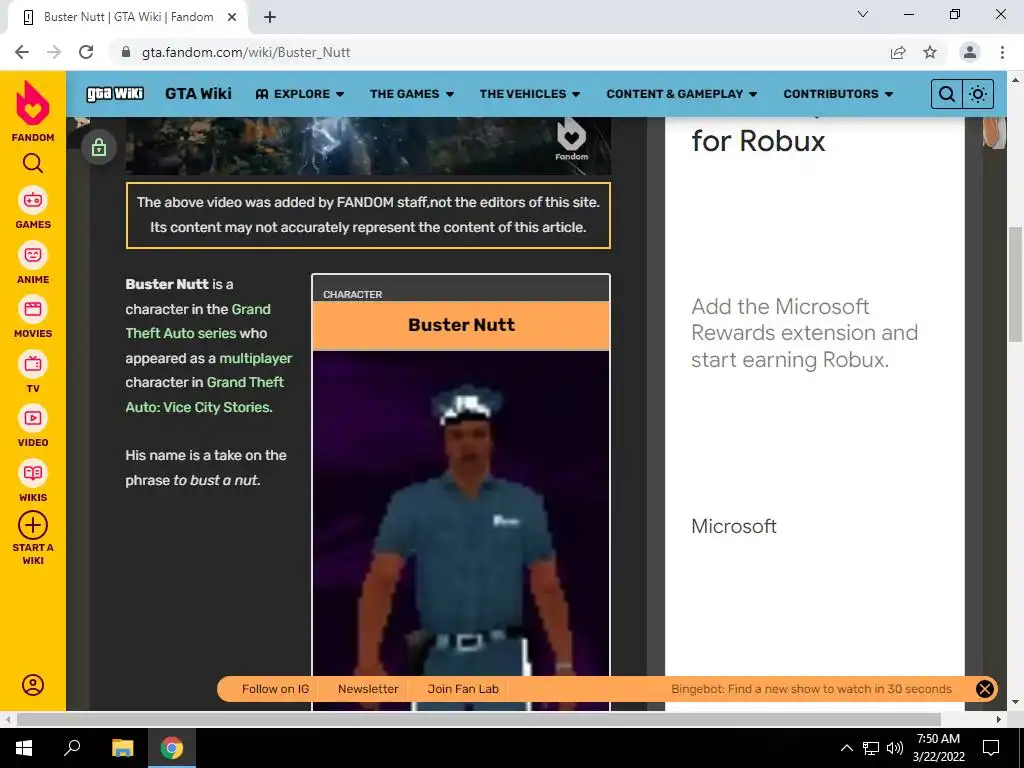The height and width of the screenshot is (768, 1024).
Task: Open the Anime category icon
Action: click(33, 255)
